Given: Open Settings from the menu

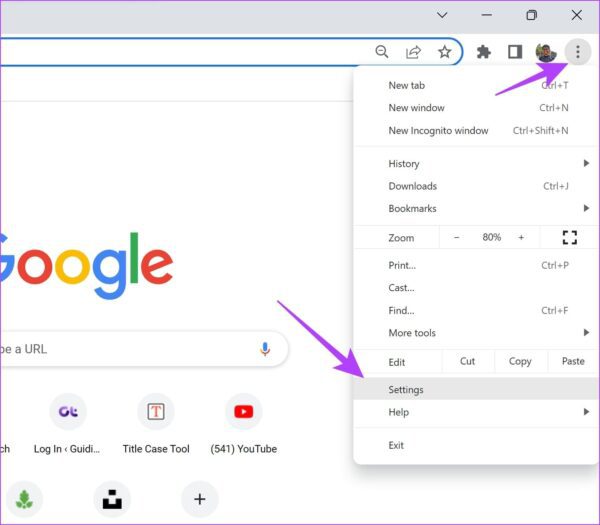Looking at the screenshot, I should (406, 389).
